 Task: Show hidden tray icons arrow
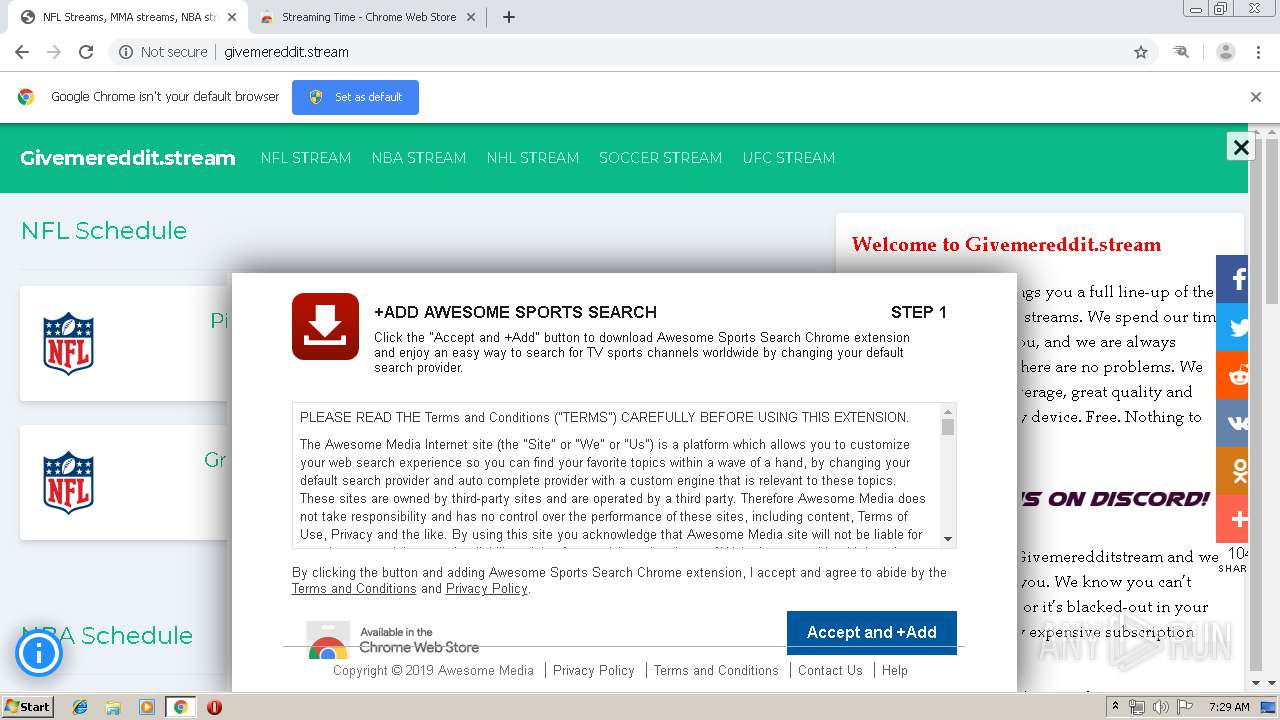(x=1116, y=707)
